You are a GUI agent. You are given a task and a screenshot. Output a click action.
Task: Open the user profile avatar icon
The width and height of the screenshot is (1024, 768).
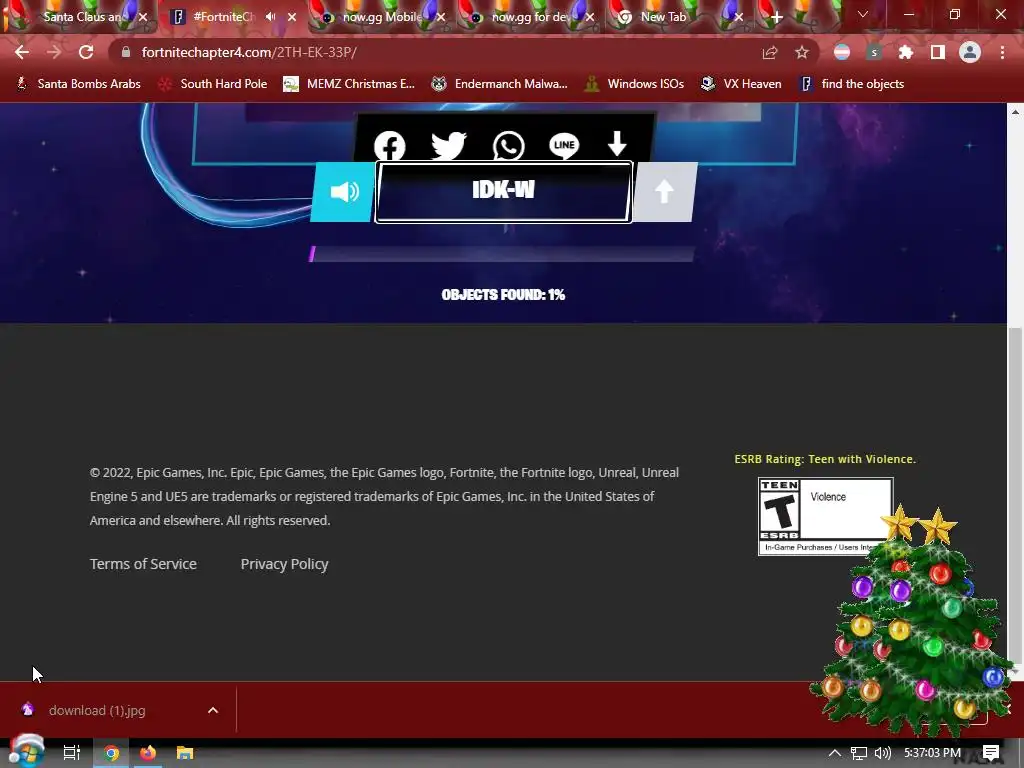pos(970,52)
